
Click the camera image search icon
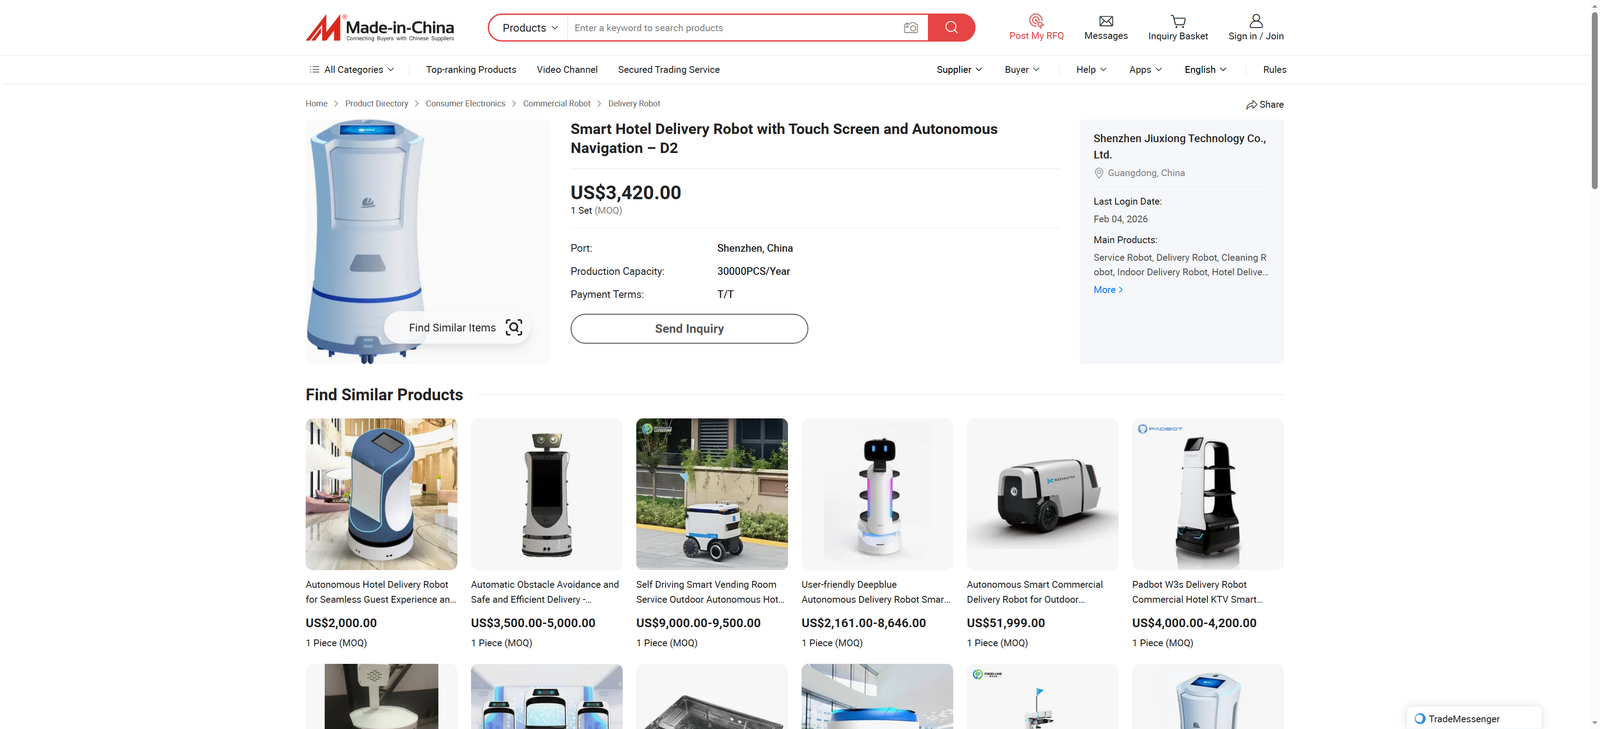coord(910,28)
